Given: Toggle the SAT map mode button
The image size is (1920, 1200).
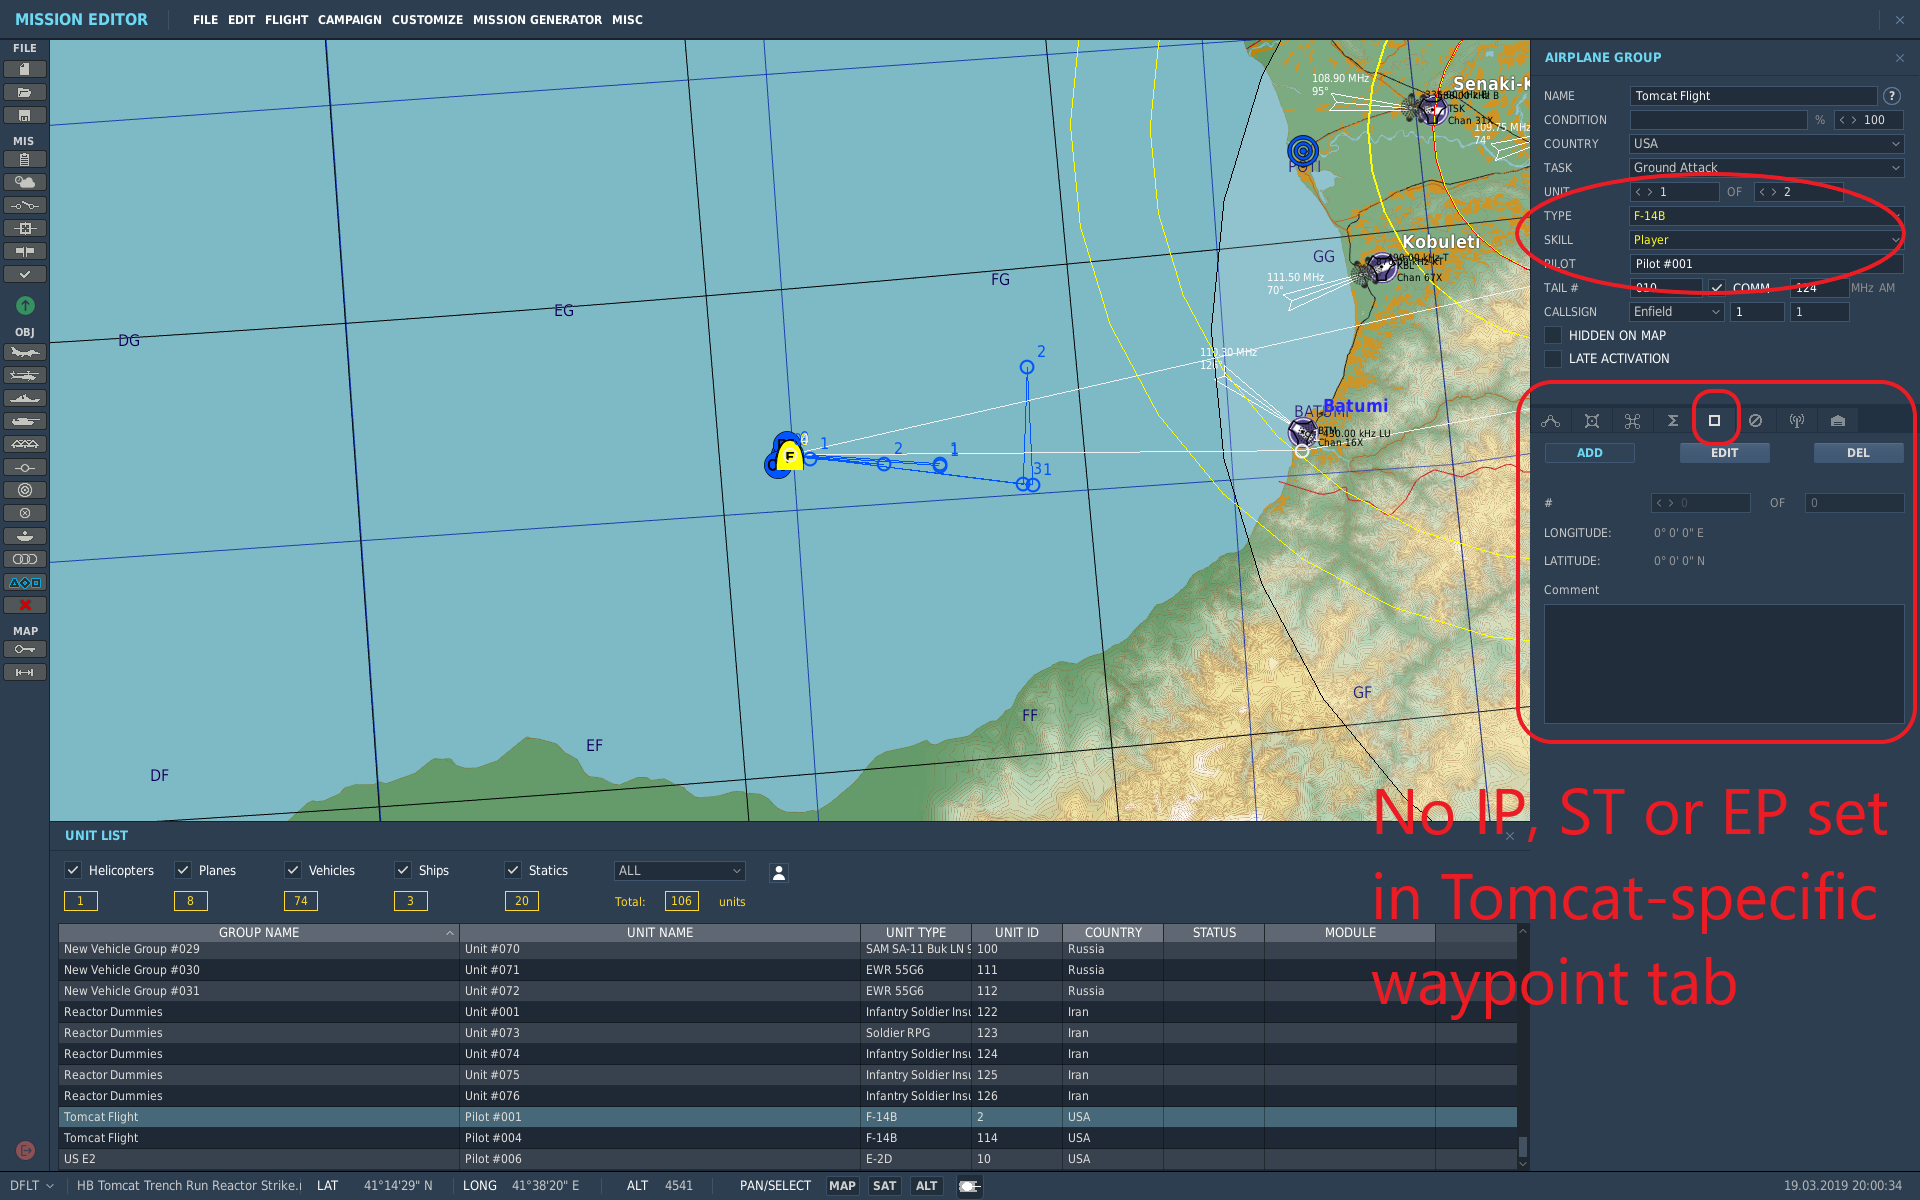Looking at the screenshot, I should [884, 1186].
